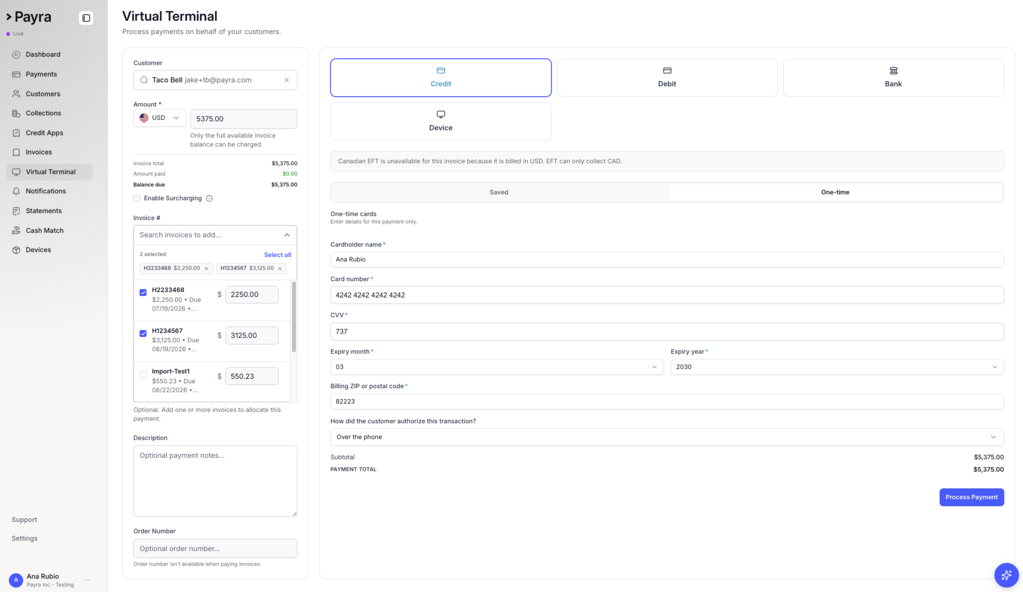Show surcharging info tooltip icon
The height and width of the screenshot is (592, 1023).
click(x=209, y=198)
